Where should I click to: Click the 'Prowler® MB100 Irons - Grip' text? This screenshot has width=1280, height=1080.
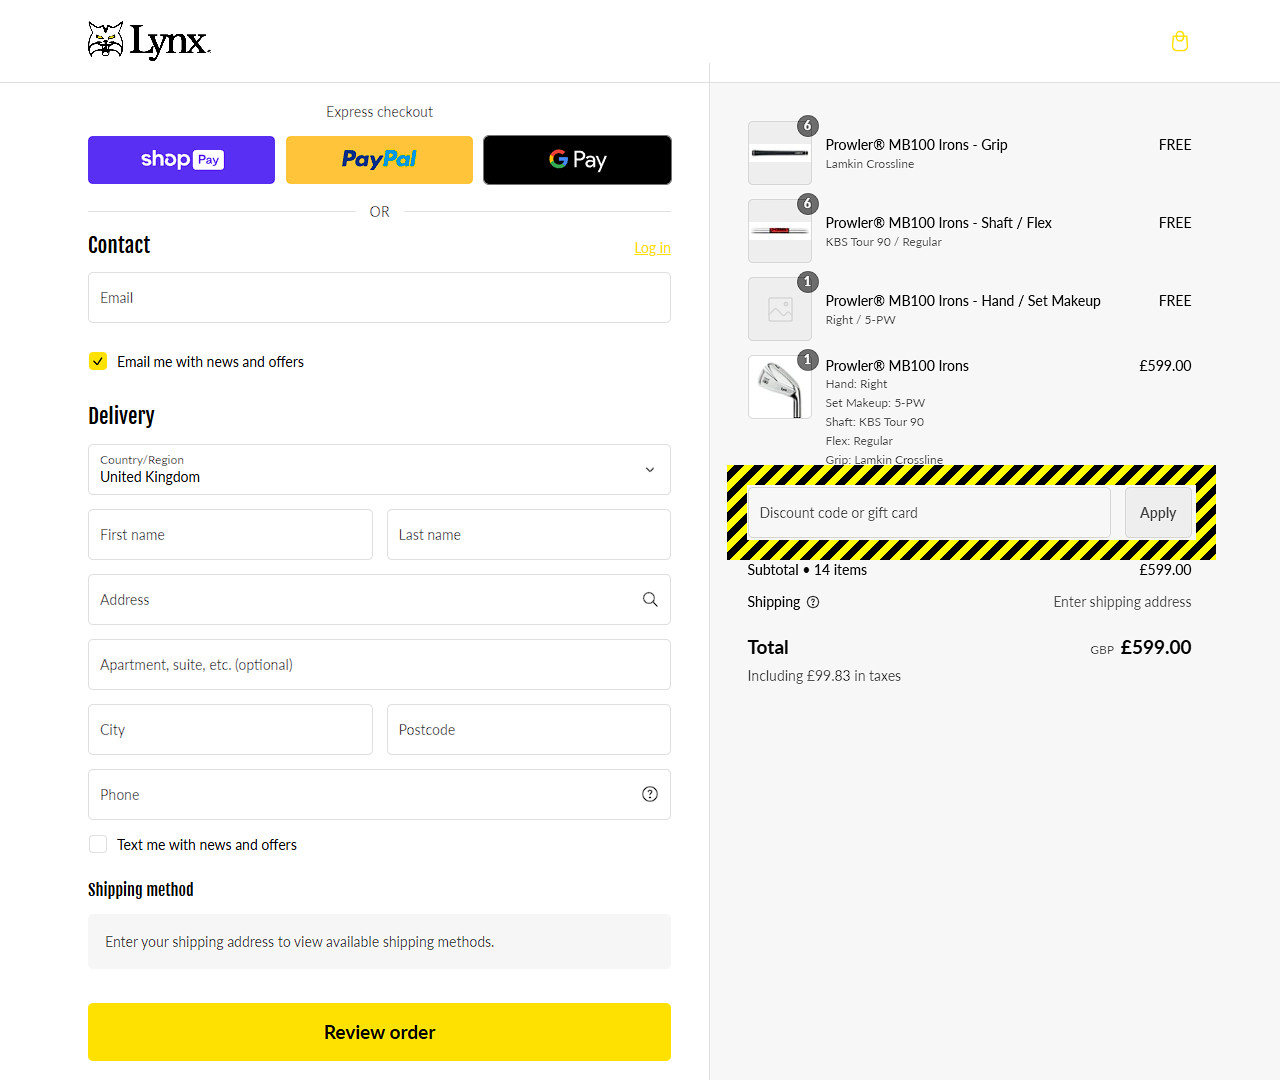point(916,145)
